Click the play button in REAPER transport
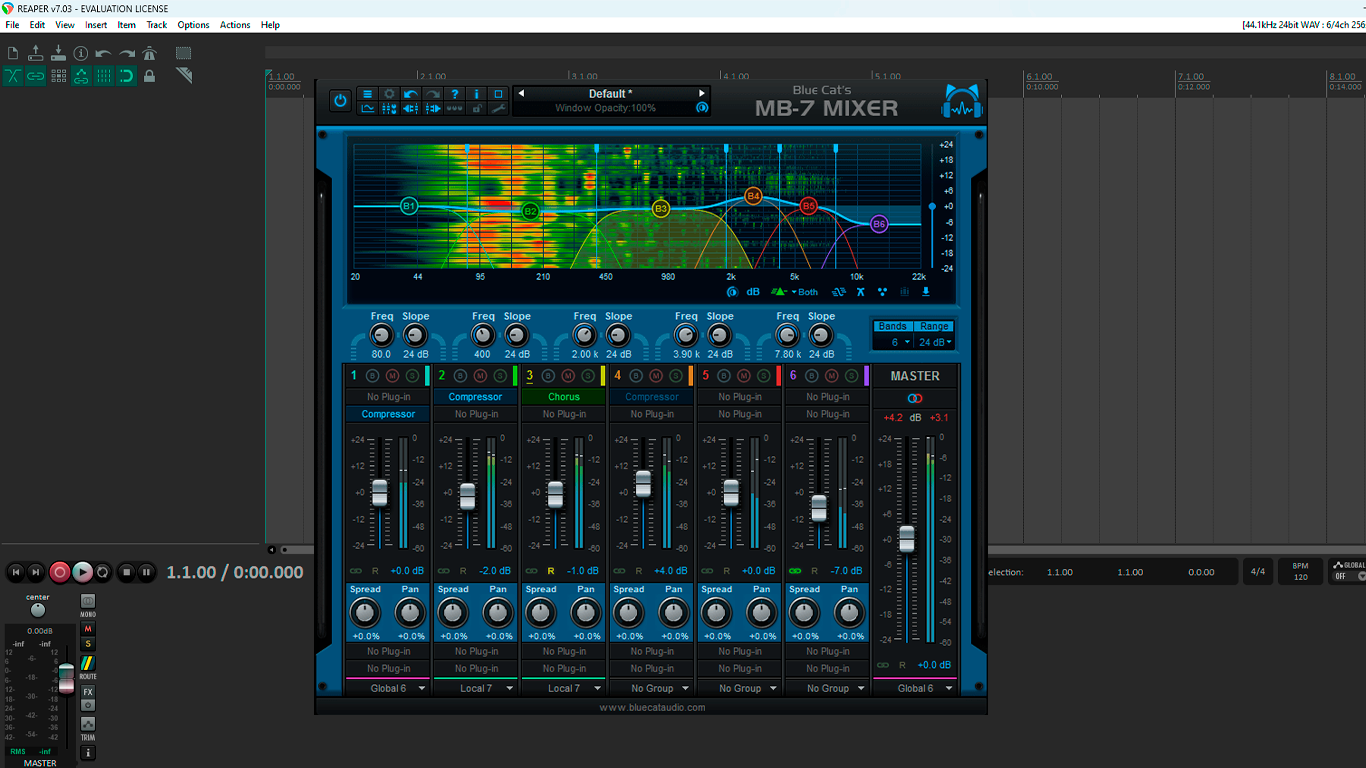Image resolution: width=1366 pixels, height=768 pixels. point(82,572)
